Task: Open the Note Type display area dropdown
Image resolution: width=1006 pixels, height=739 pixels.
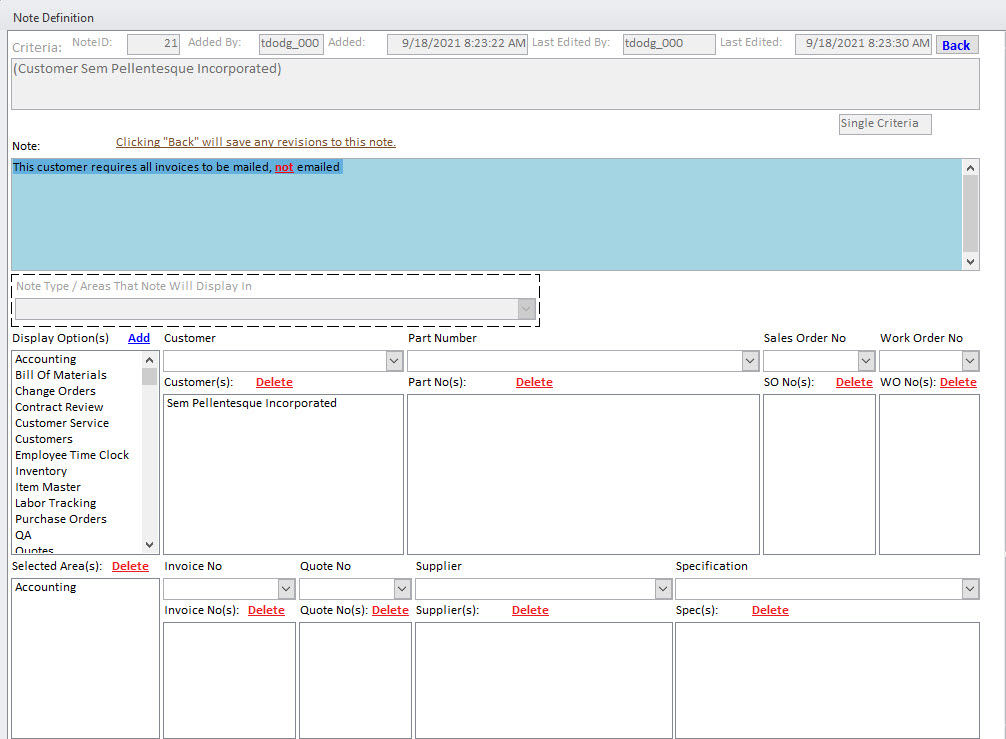Action: (527, 309)
